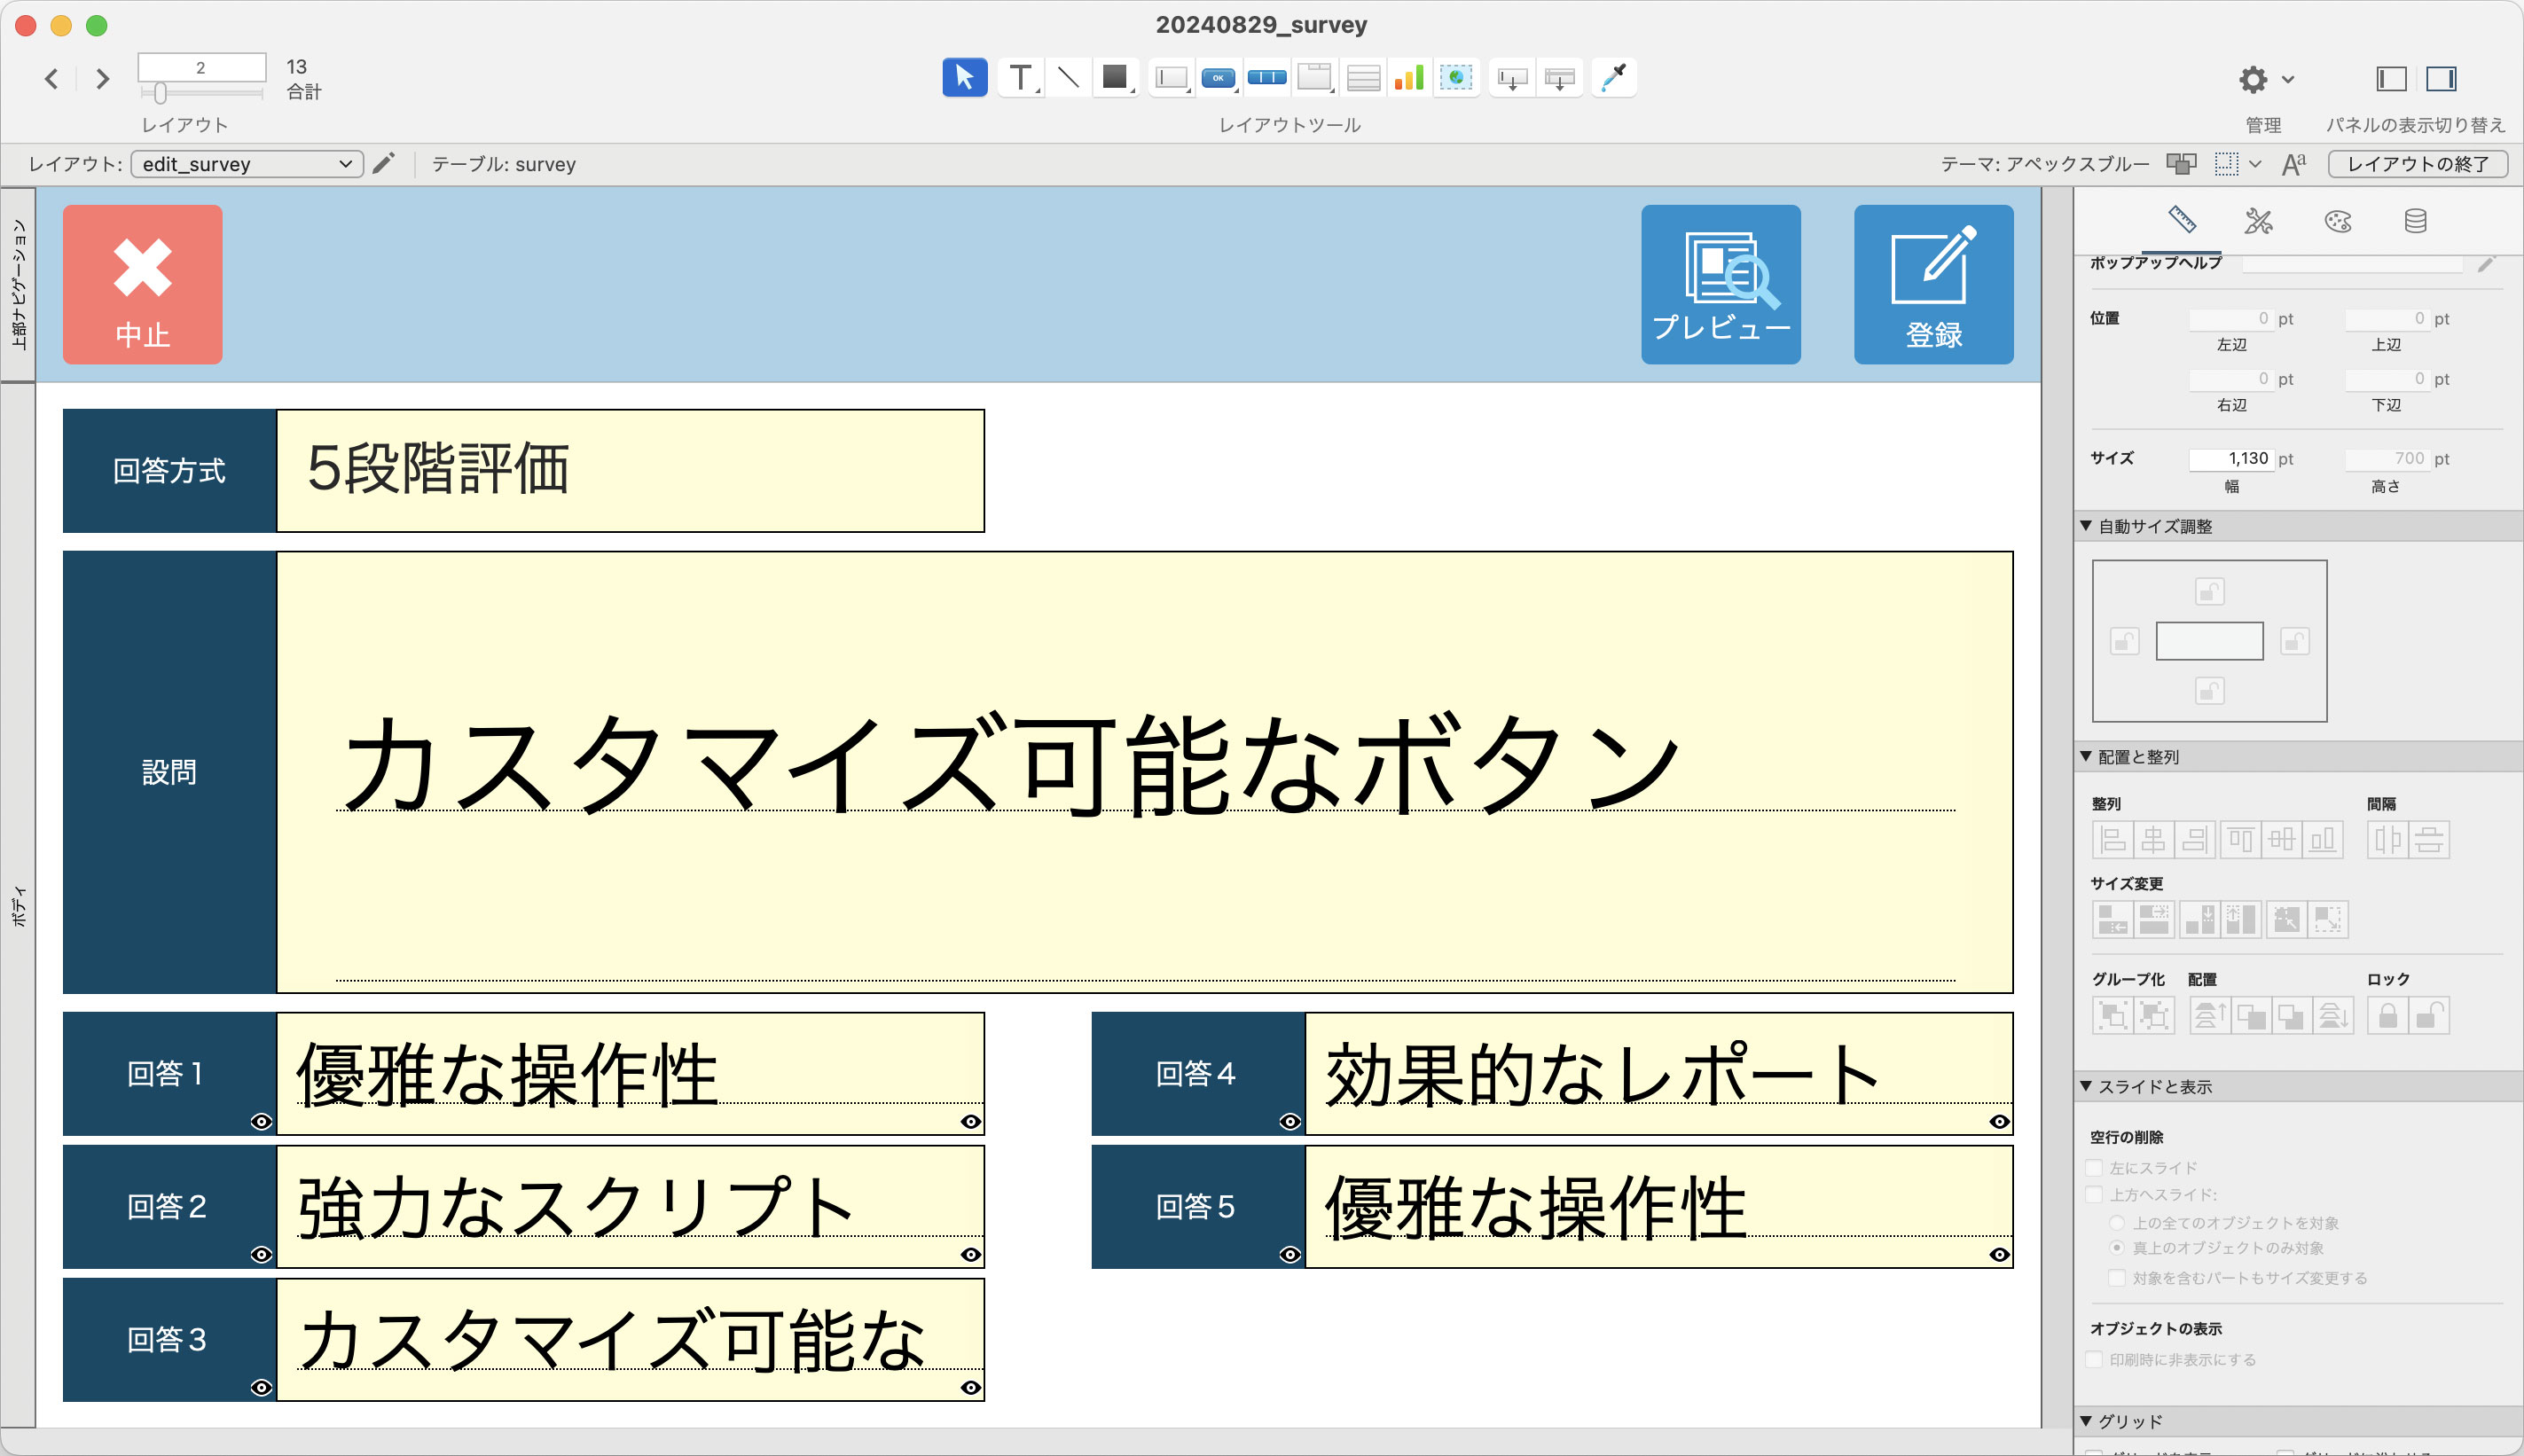Select the Tab Control tool

pos(1315,77)
